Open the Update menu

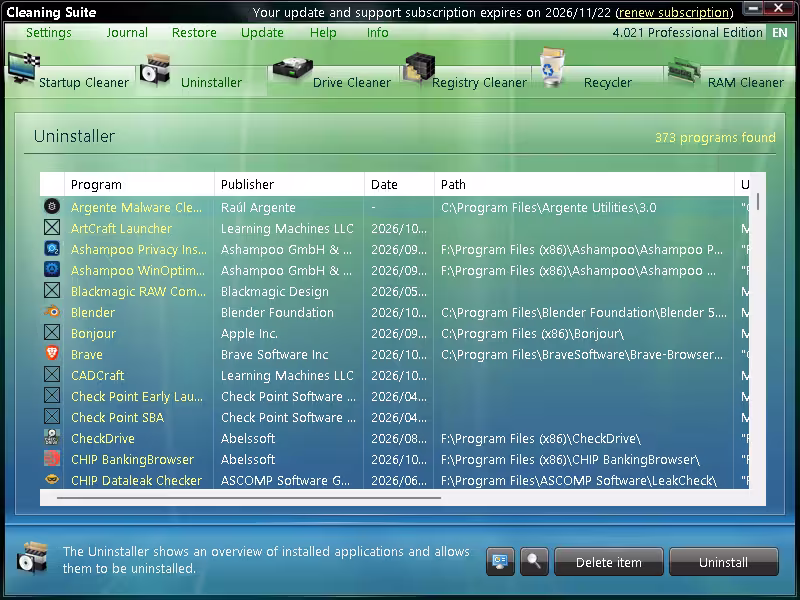pos(262,33)
